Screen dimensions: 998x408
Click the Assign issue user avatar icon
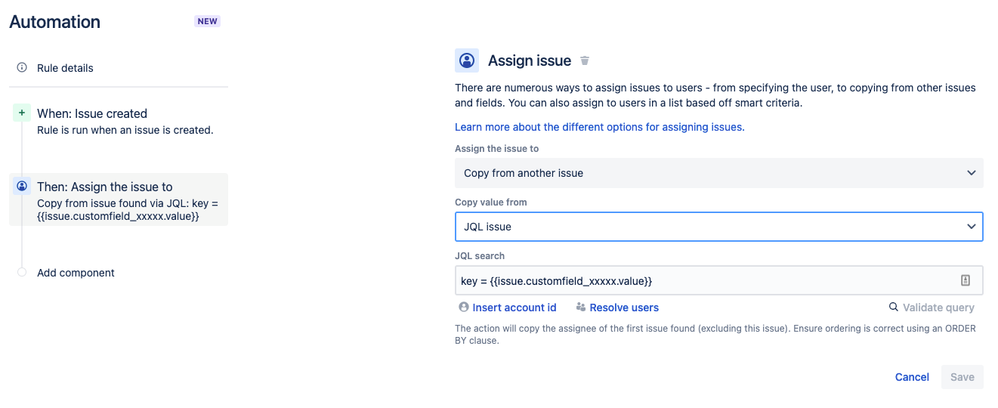pos(467,61)
